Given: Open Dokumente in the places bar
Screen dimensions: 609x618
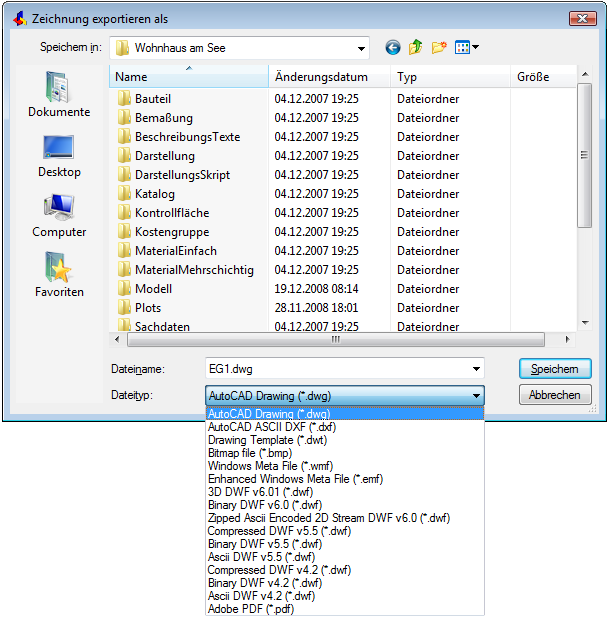Looking at the screenshot, I should (x=59, y=94).
